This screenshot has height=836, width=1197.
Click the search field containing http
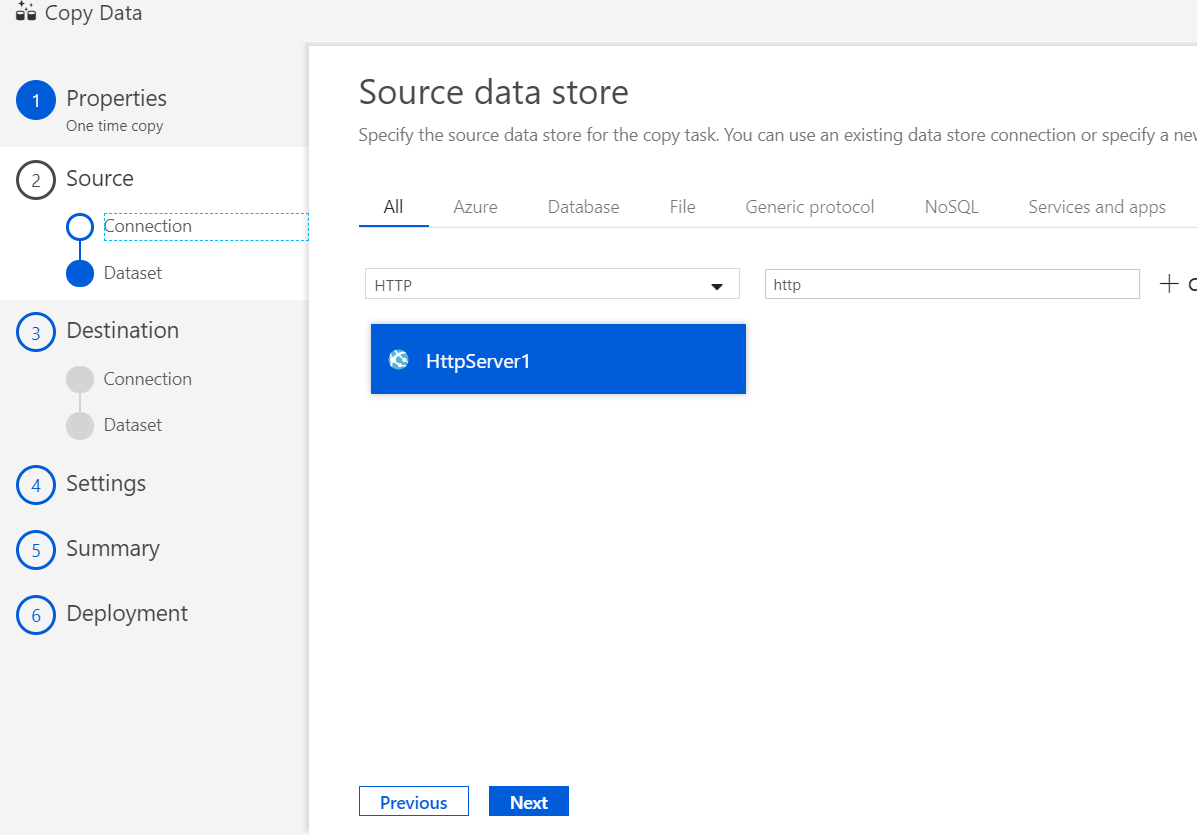(951, 284)
